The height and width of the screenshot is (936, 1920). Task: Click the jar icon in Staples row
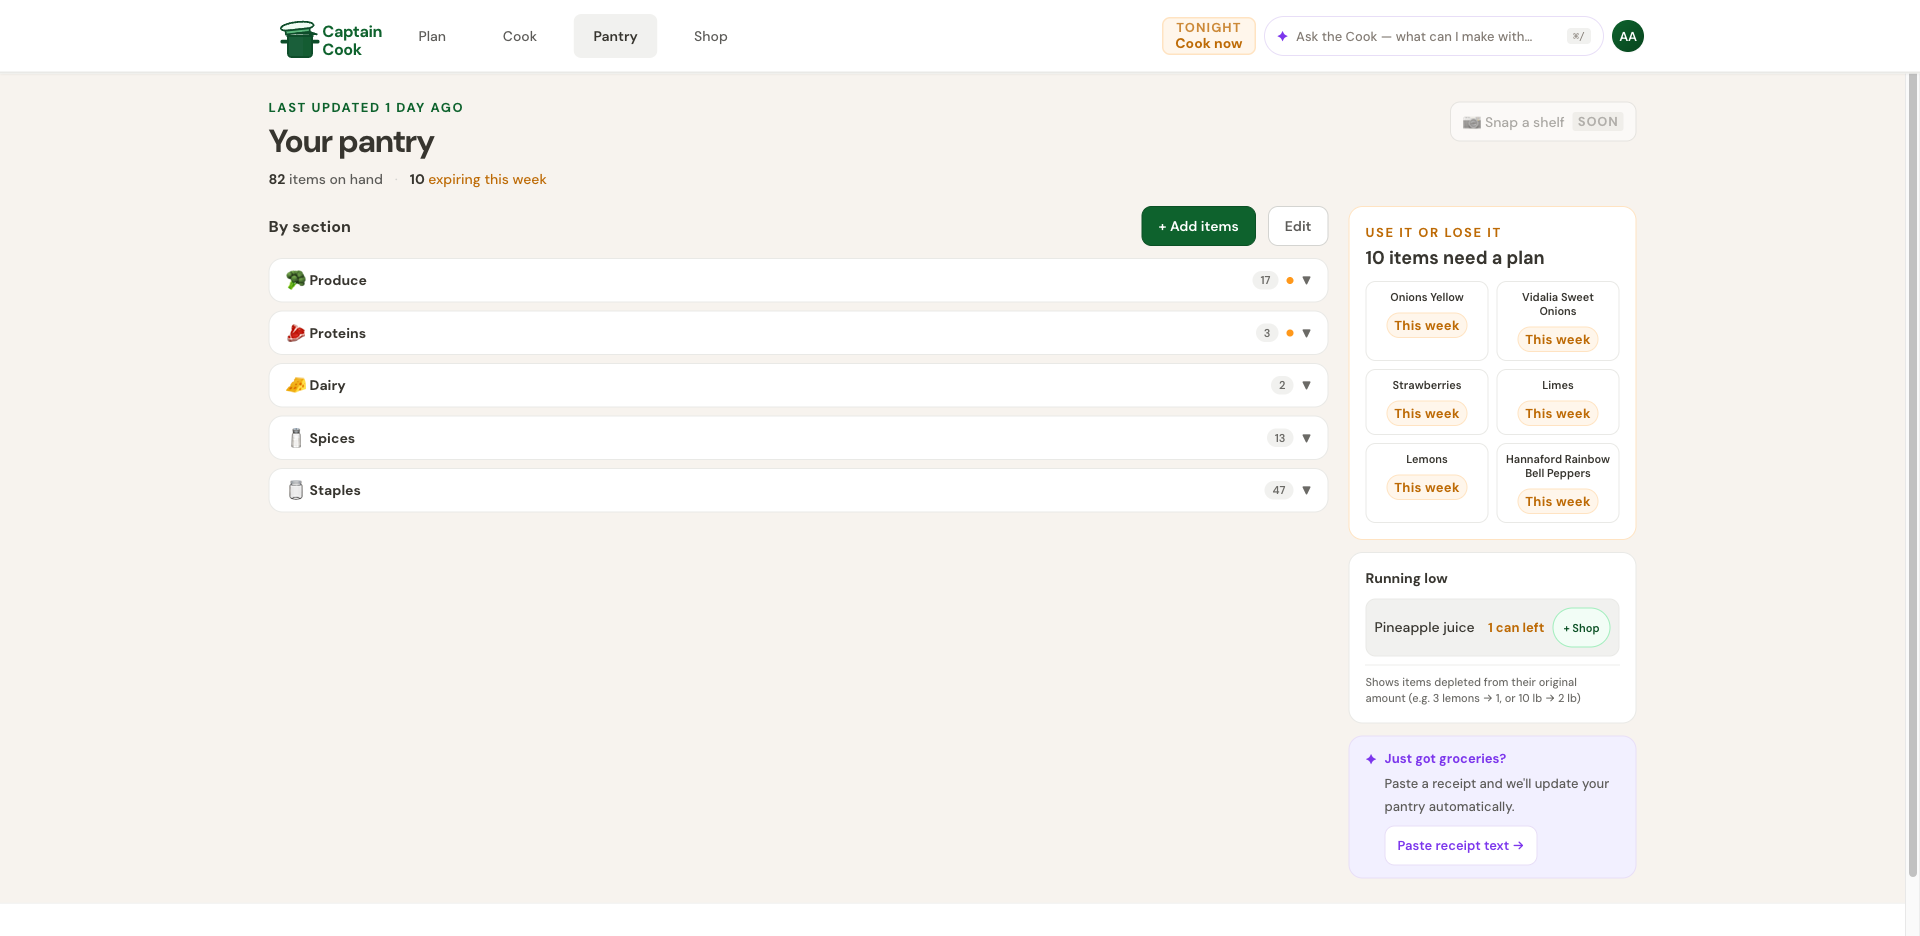[296, 490]
